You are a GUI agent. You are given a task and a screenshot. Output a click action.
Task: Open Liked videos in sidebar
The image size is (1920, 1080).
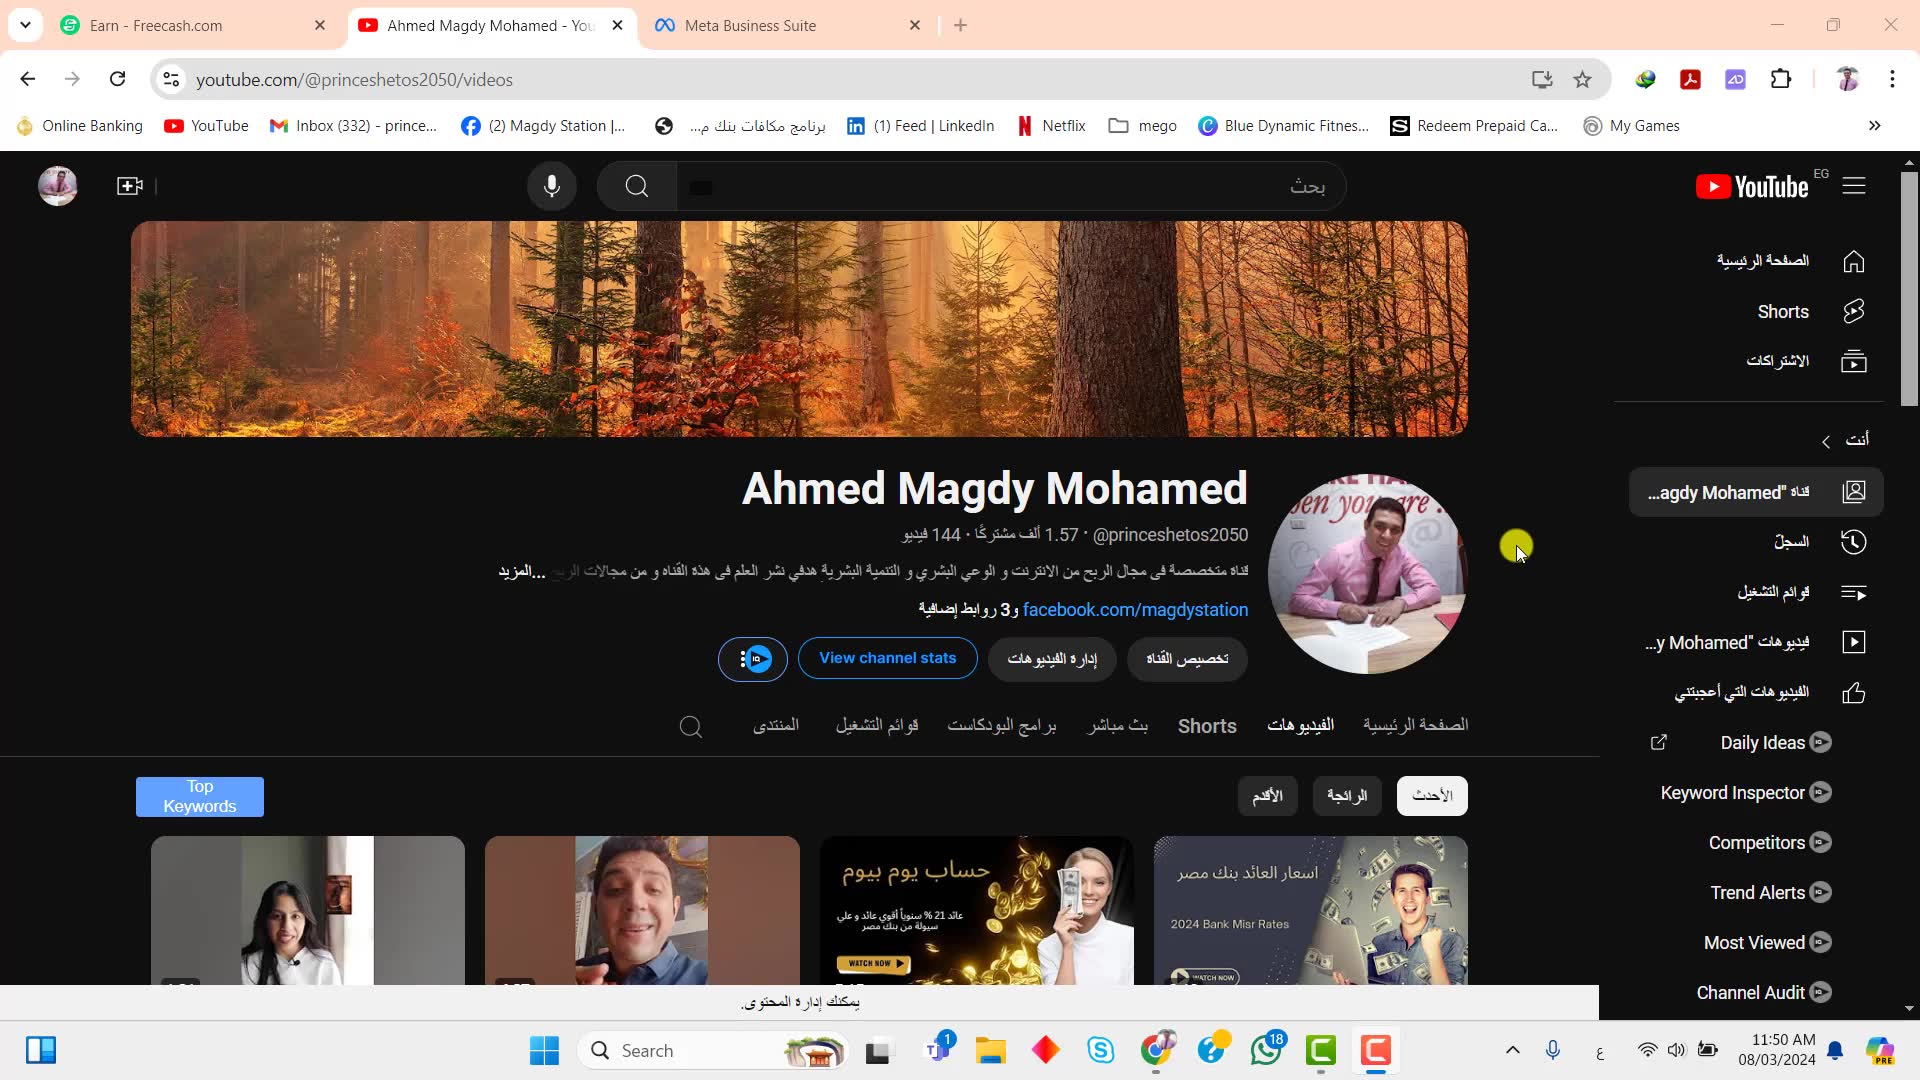[1756, 692]
